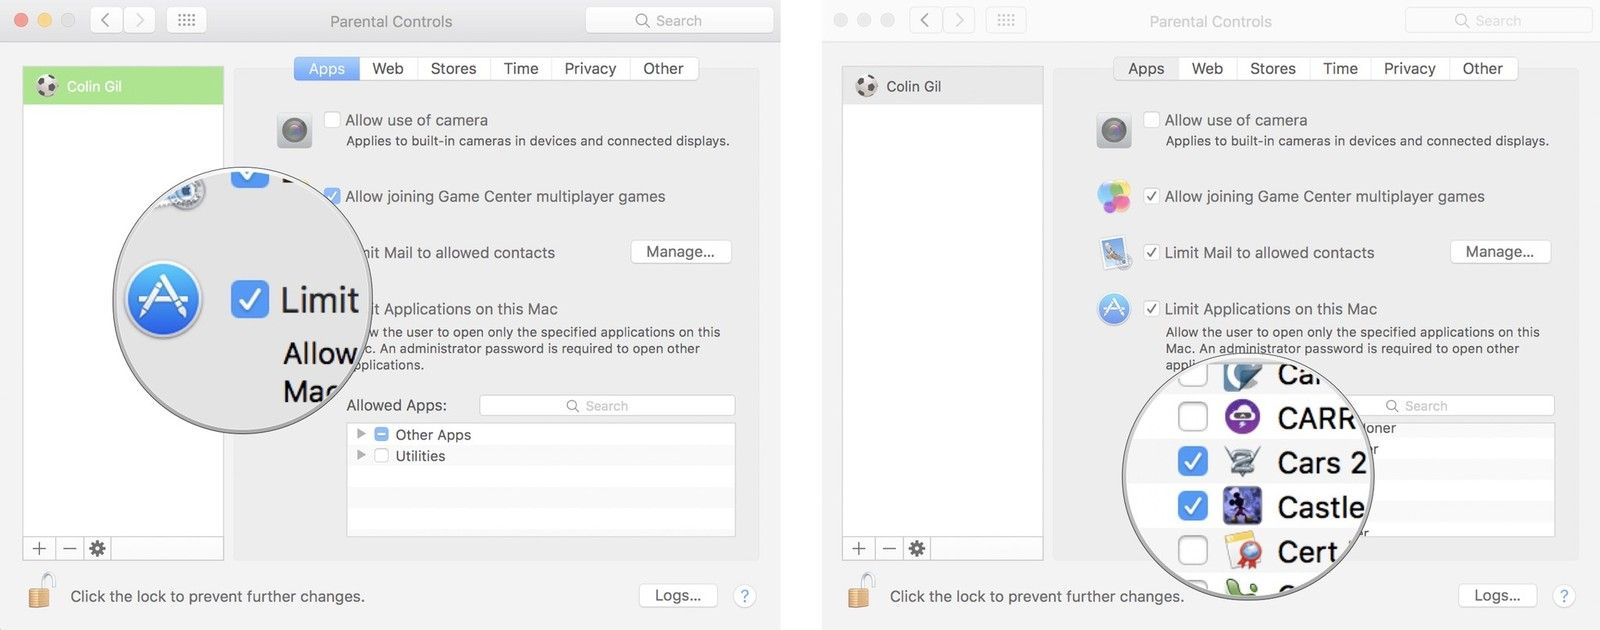1600x630 pixels.
Task: Click the Game Center bubbles icon
Action: (1113, 197)
